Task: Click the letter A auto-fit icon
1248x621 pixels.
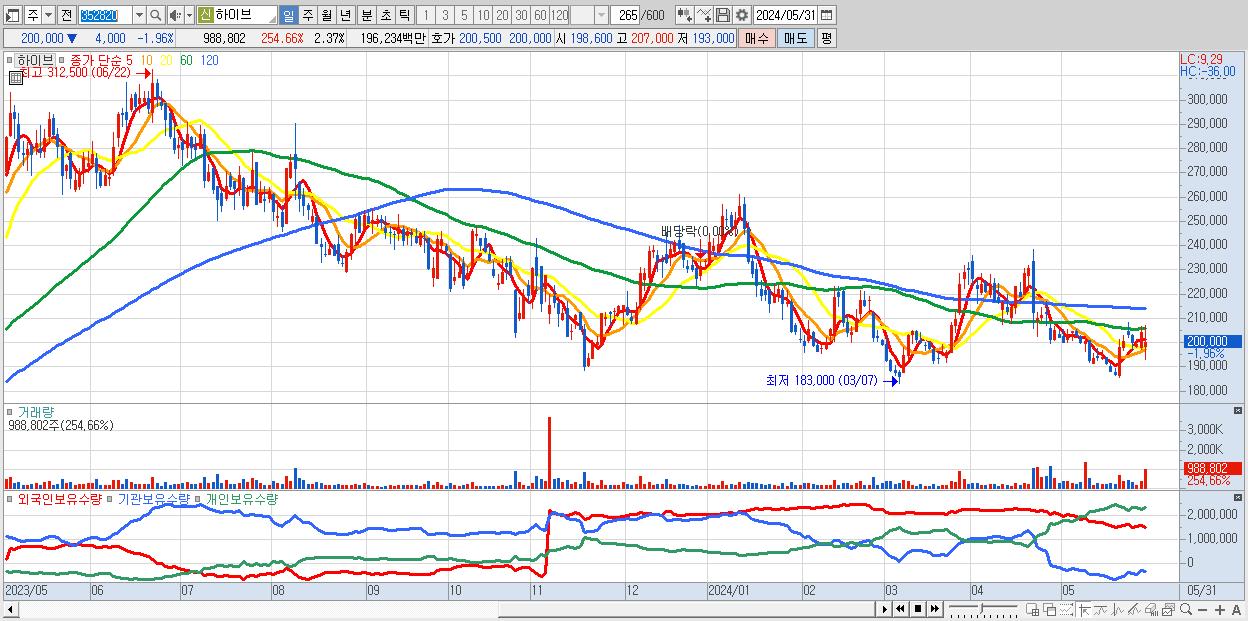Action: 1236,610
